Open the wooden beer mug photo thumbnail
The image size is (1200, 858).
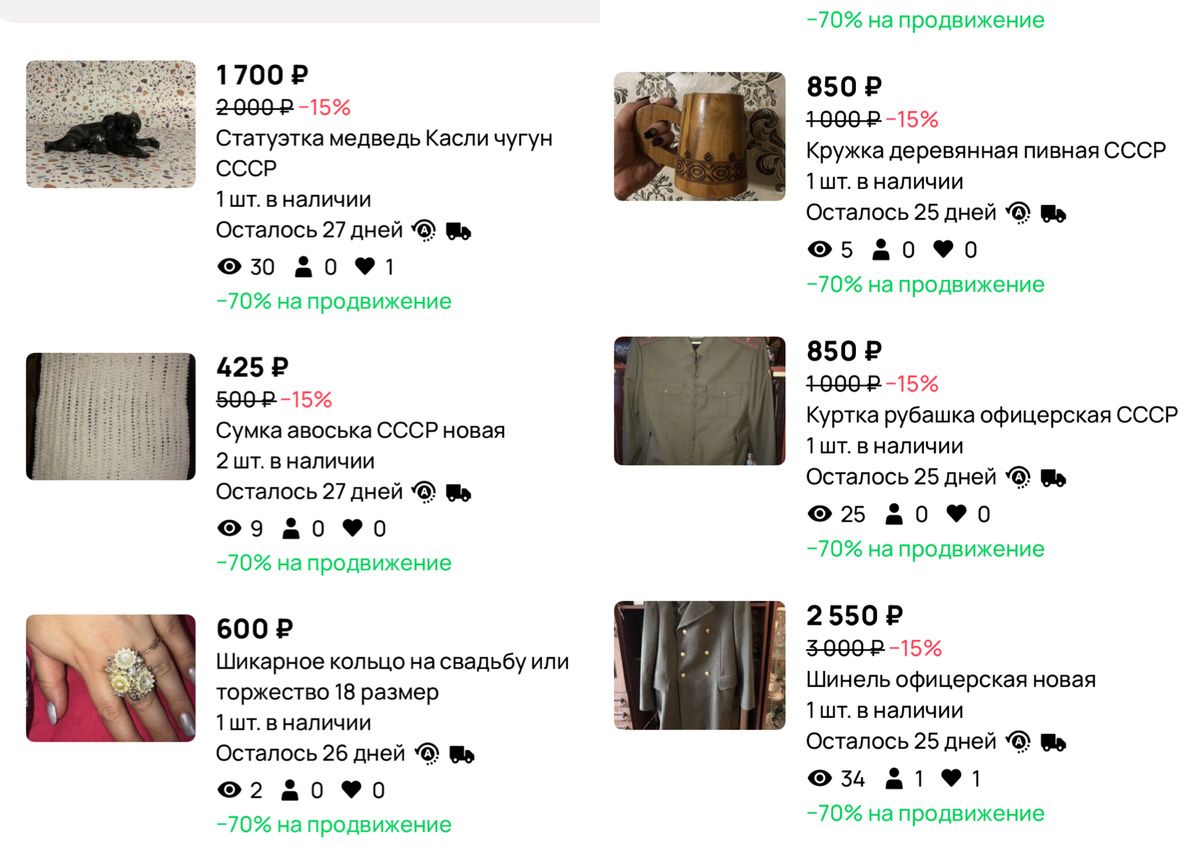[x=699, y=136]
